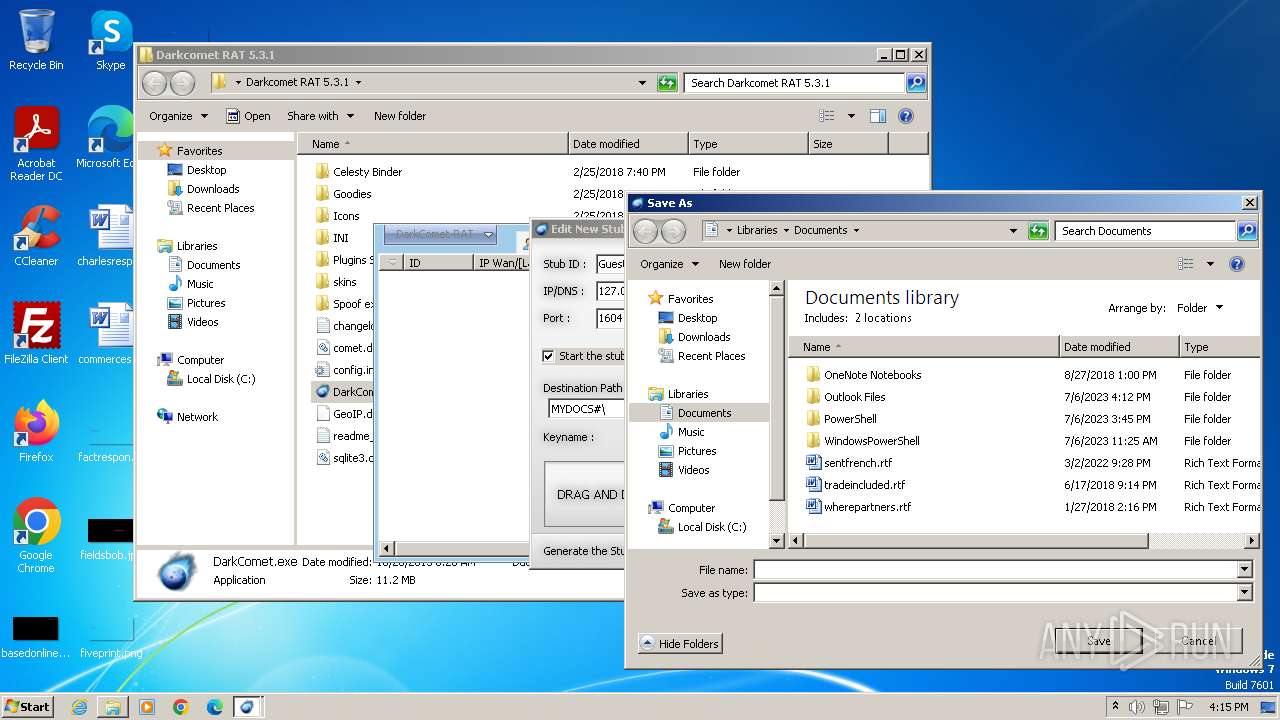Go back in Save As dialog

point(646,231)
